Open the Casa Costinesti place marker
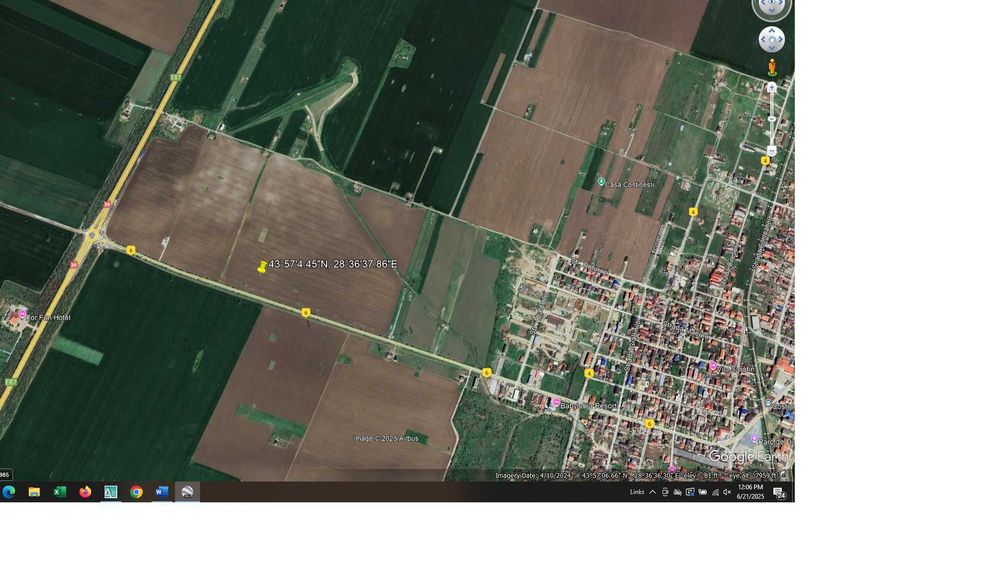The width and height of the screenshot is (1000, 563). [x=601, y=182]
